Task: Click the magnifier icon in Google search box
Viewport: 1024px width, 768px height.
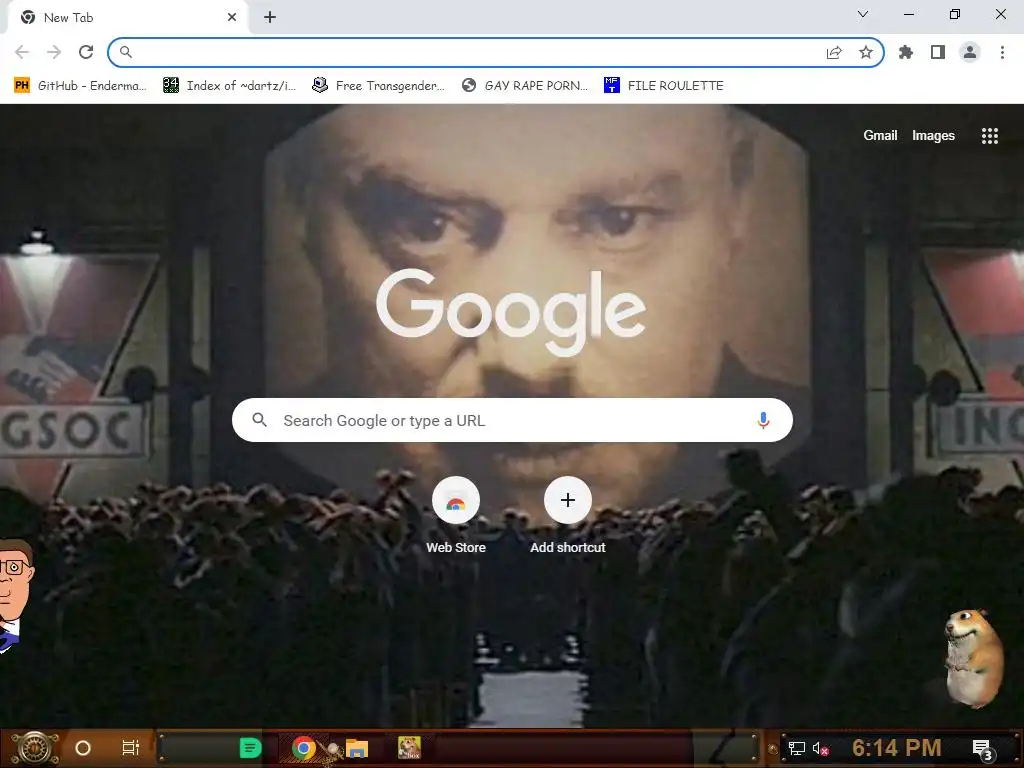Action: tap(259, 420)
